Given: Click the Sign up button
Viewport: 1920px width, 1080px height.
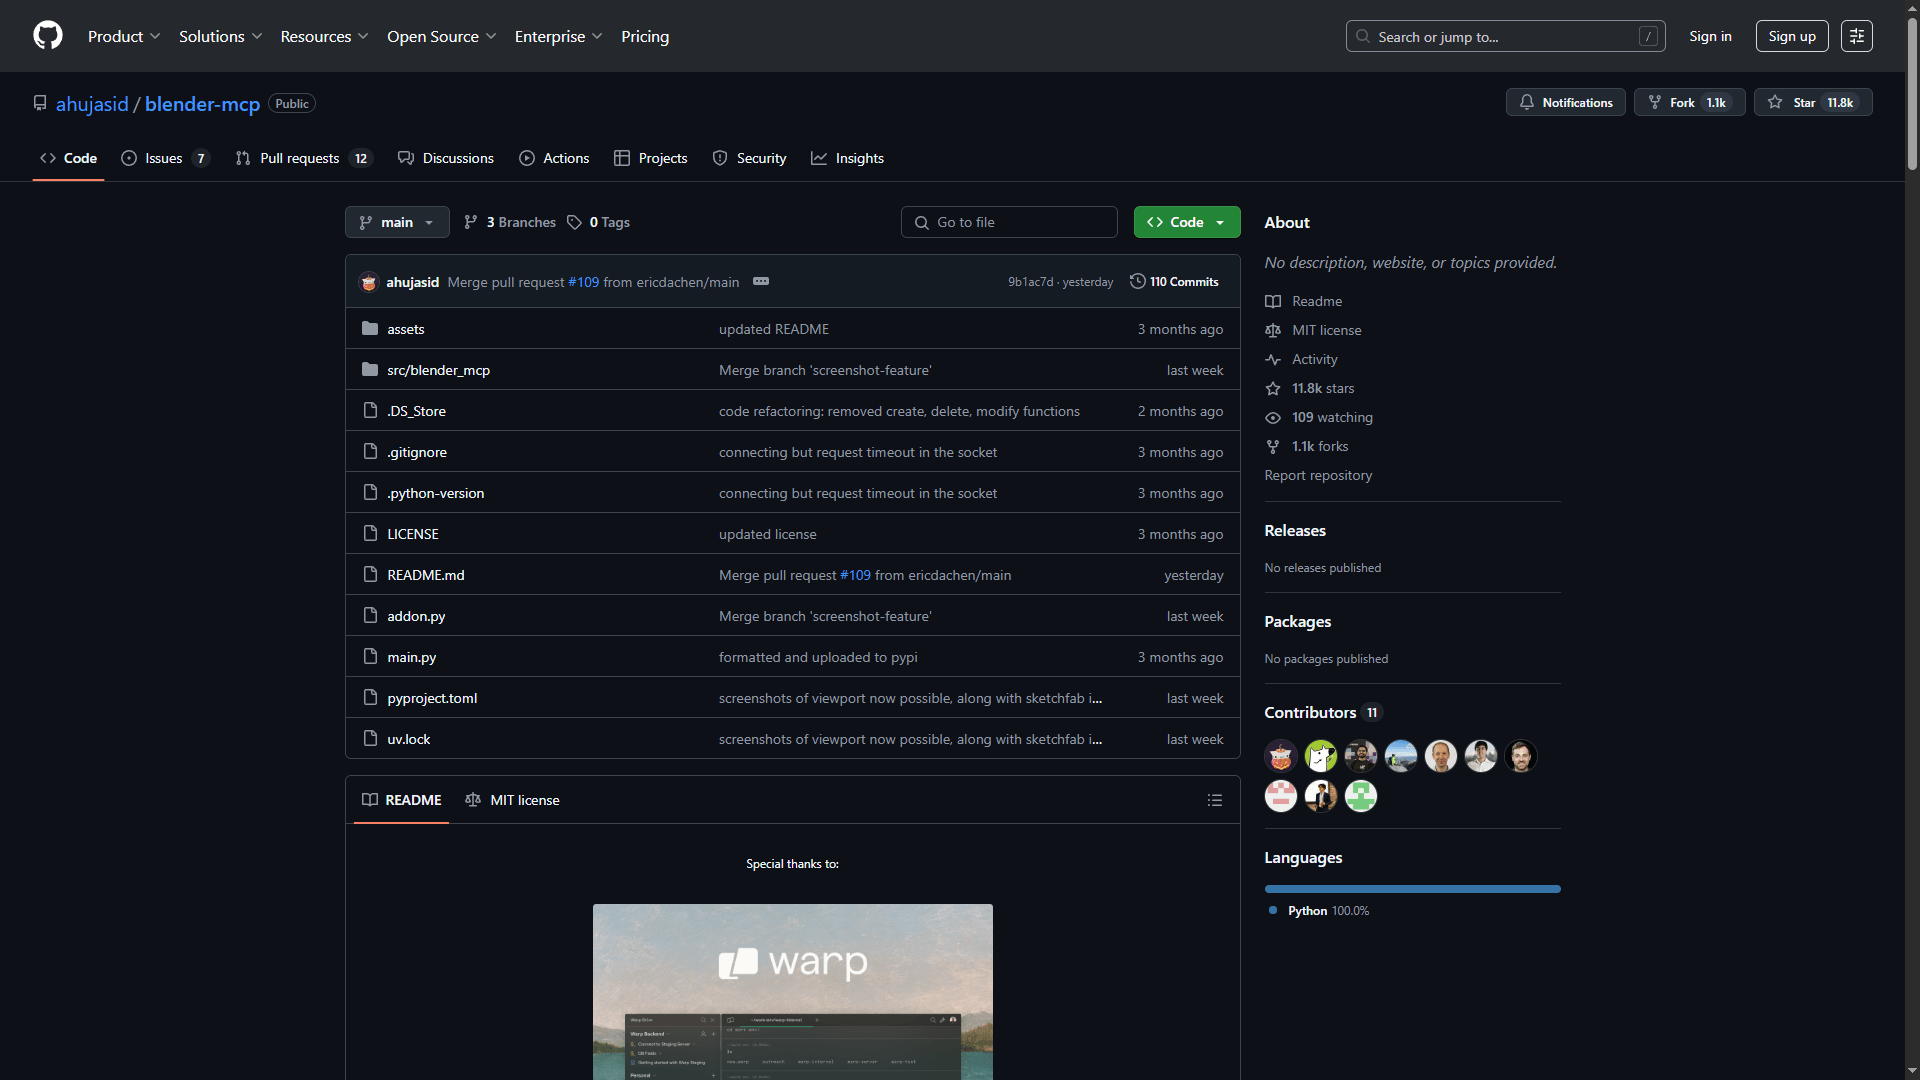Looking at the screenshot, I should pyautogui.click(x=1791, y=36).
